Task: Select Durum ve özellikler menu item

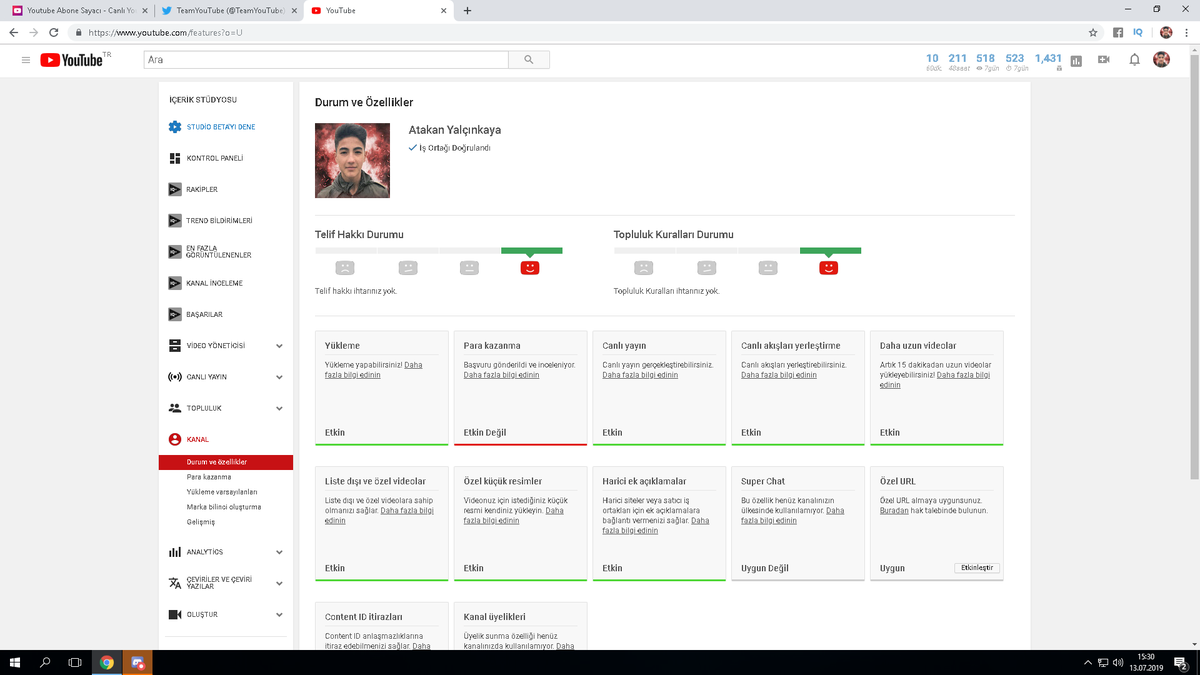Action: [x=225, y=462]
